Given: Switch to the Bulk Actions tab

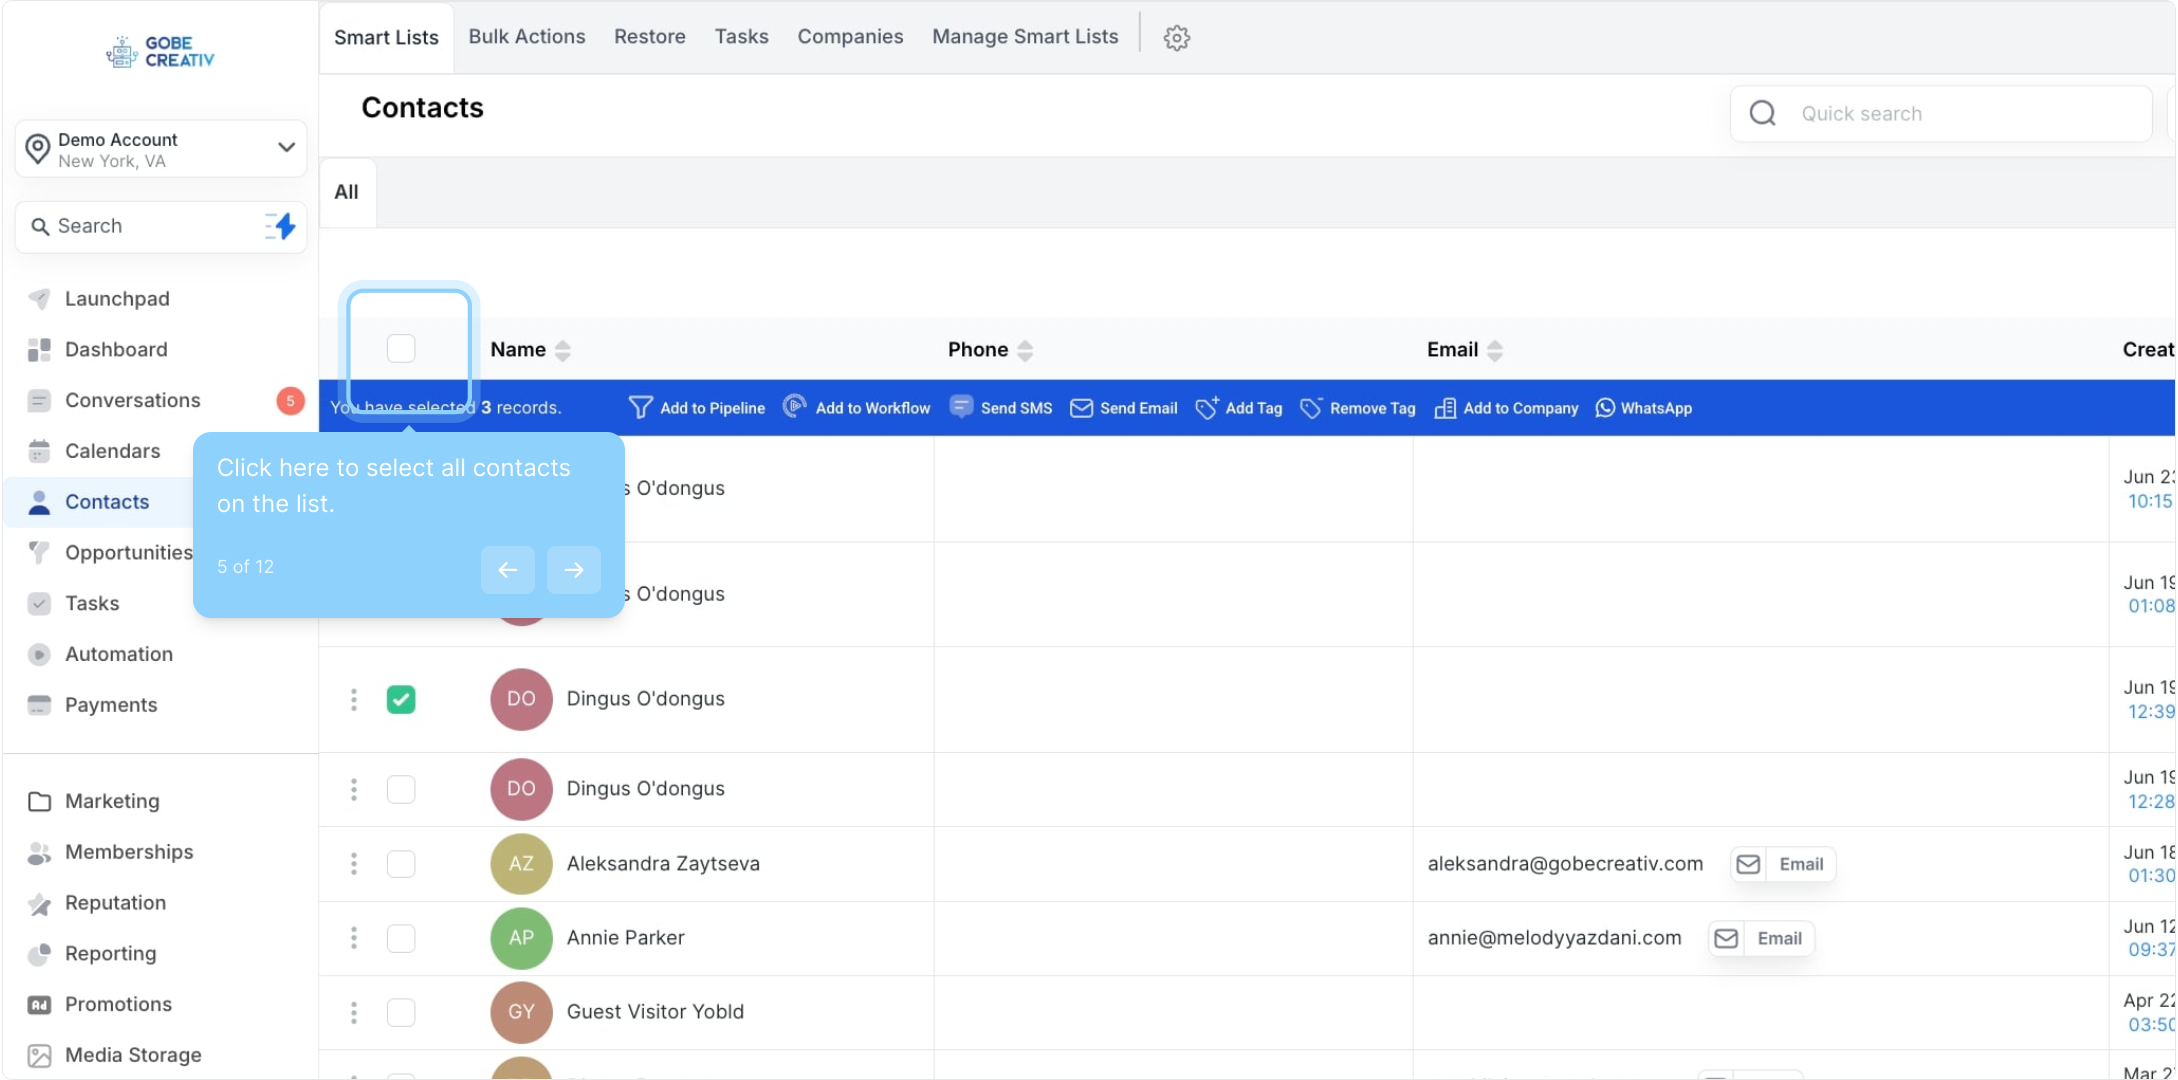Looking at the screenshot, I should [x=527, y=37].
